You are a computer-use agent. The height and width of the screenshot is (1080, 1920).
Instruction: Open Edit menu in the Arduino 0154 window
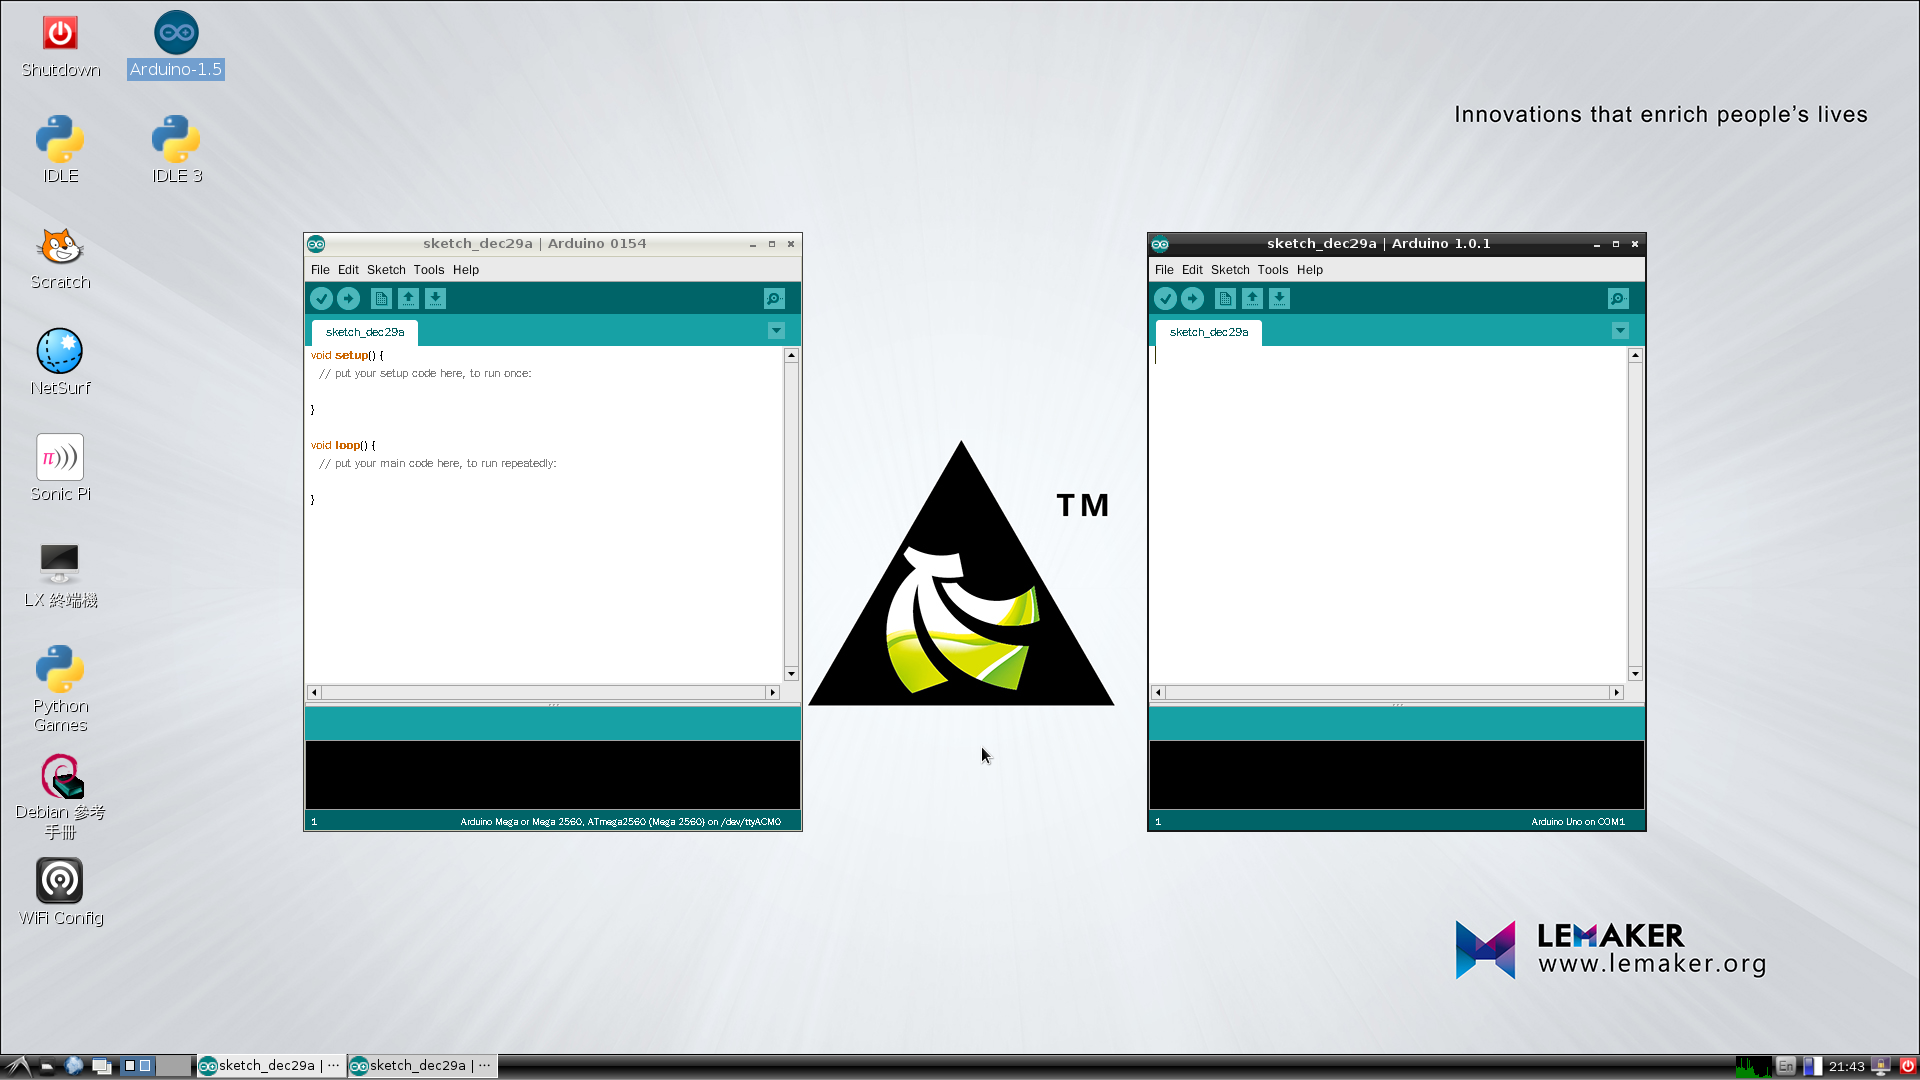(348, 270)
